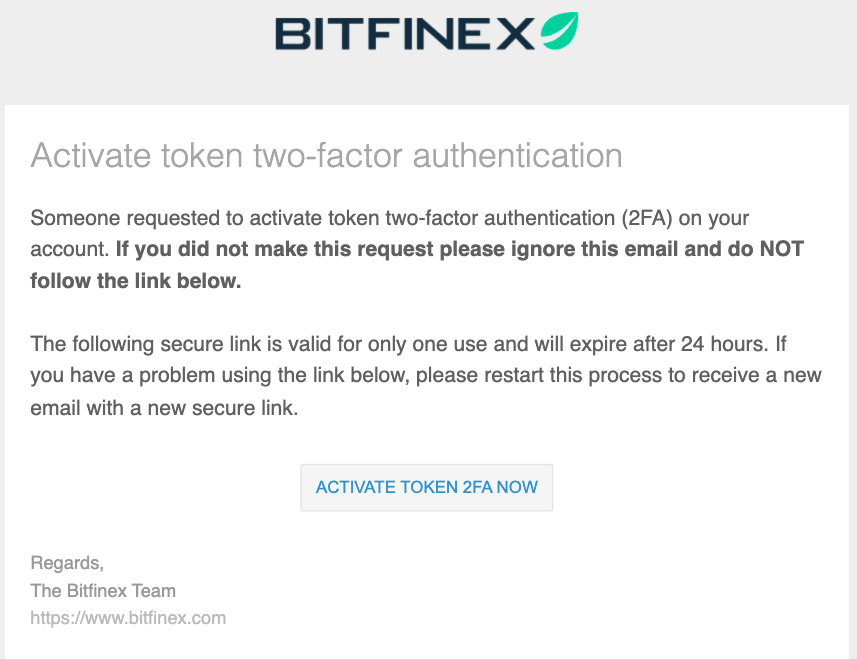The height and width of the screenshot is (660, 857).
Task: Click the 'please ignore this email' bold phrase
Action: pos(559,249)
